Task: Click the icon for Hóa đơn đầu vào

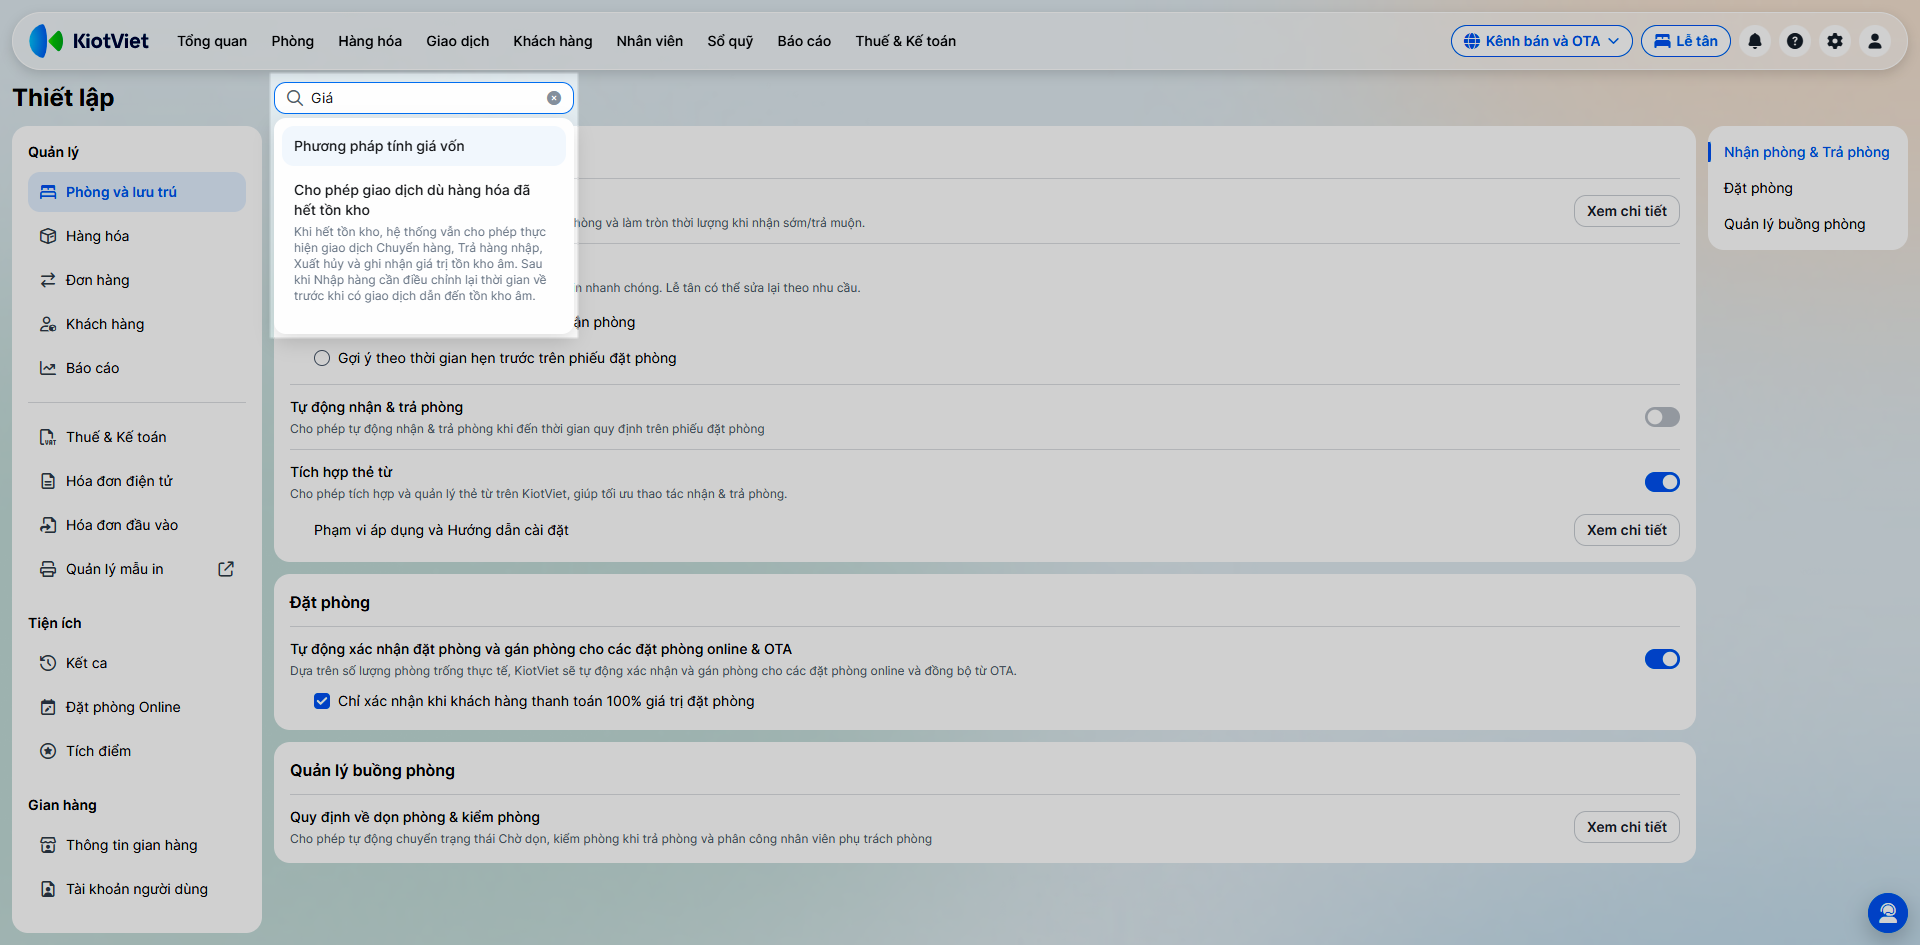Action: pos(48,525)
